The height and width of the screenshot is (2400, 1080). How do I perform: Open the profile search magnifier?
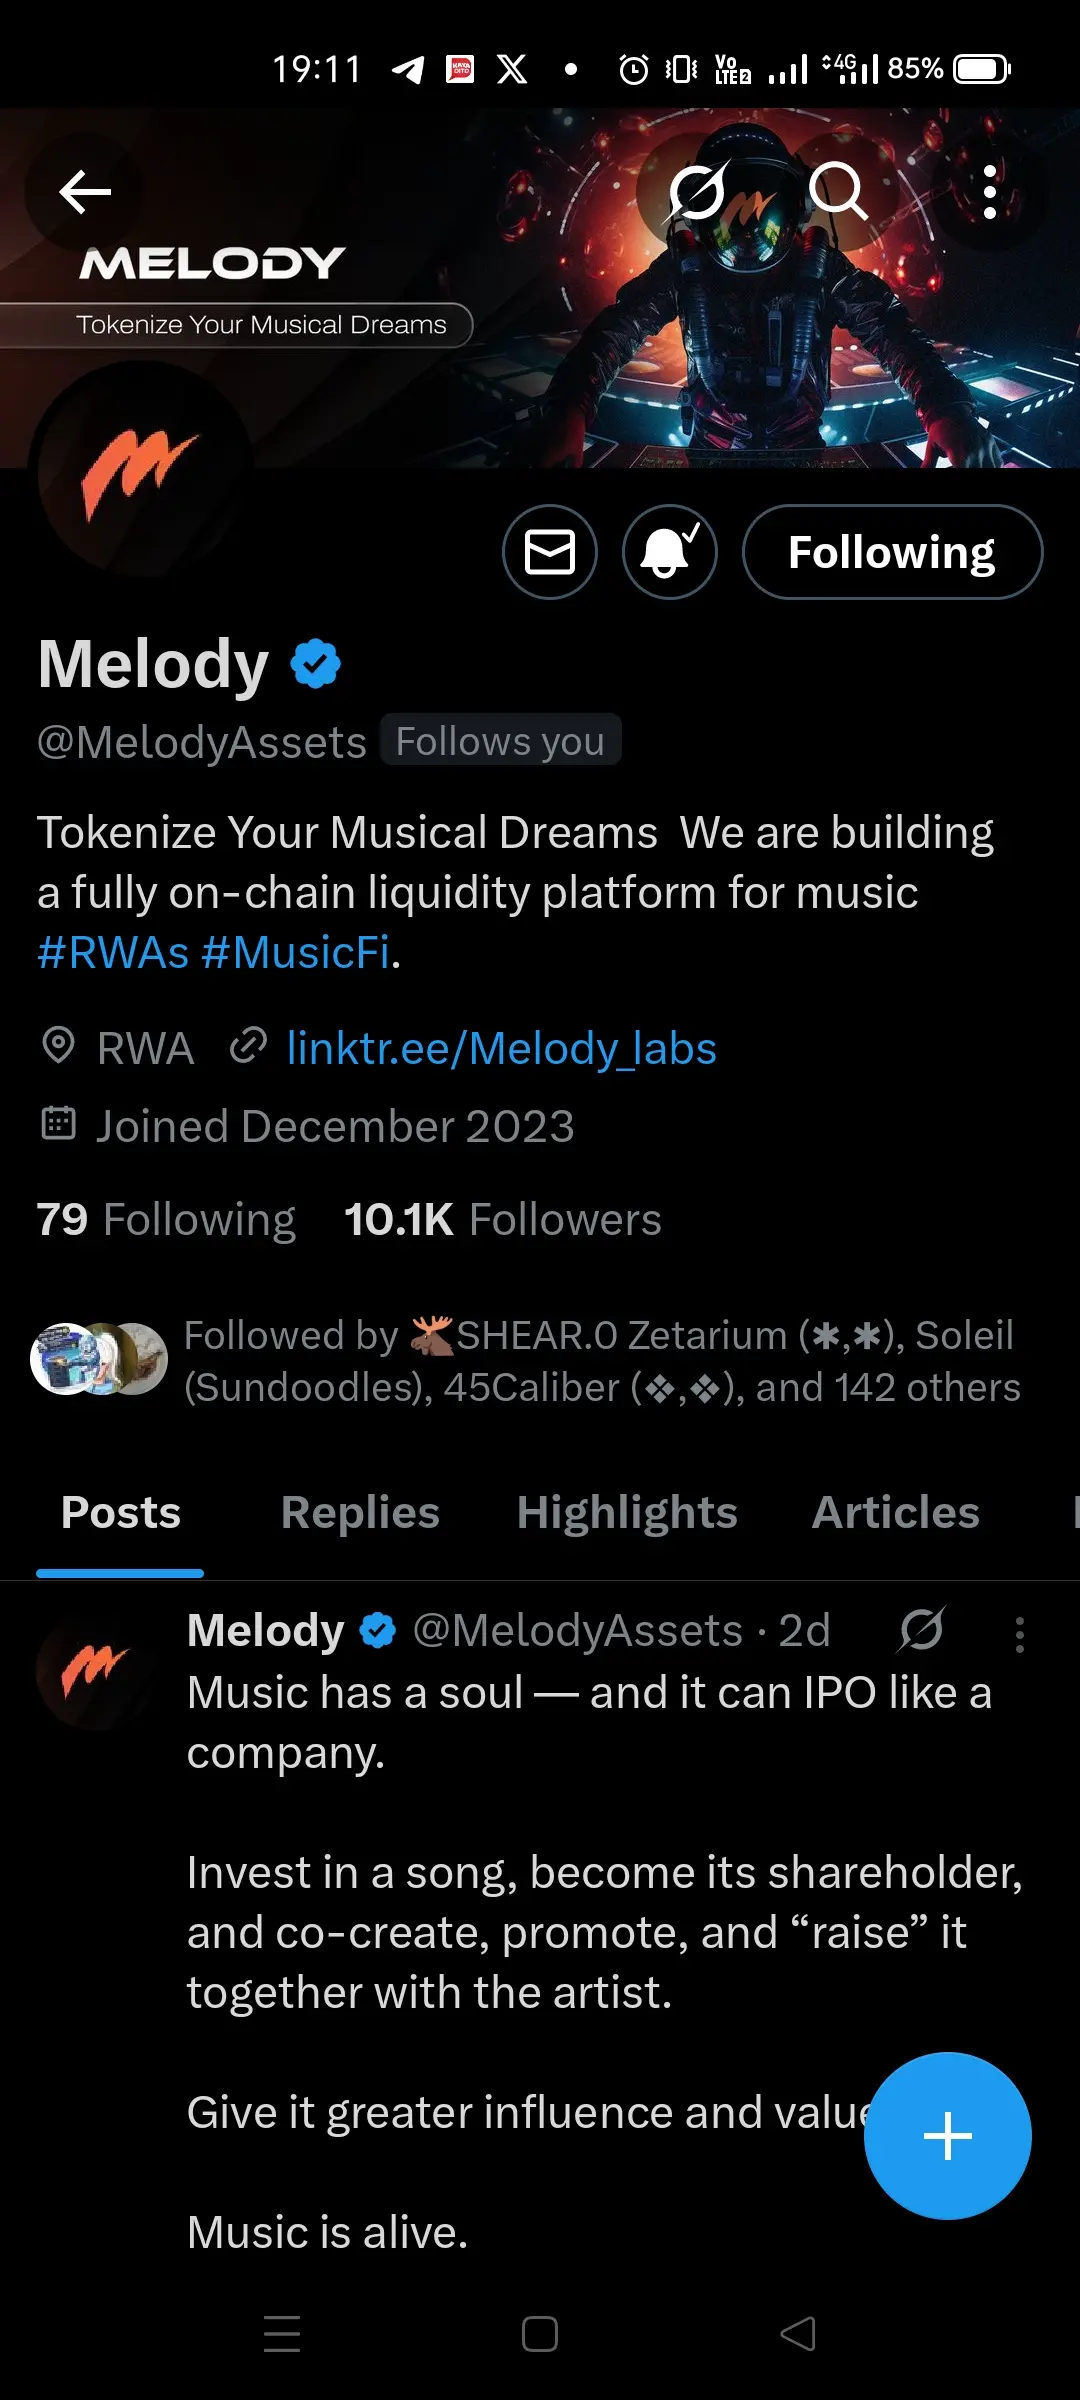837,191
